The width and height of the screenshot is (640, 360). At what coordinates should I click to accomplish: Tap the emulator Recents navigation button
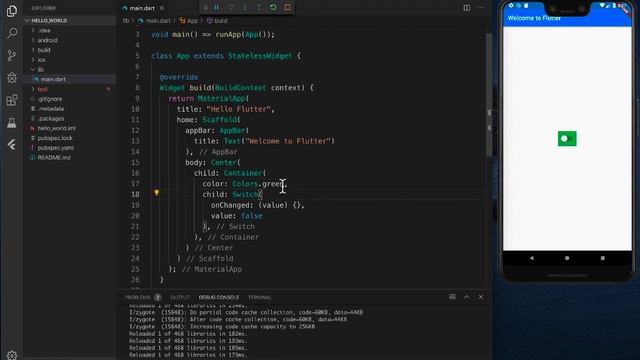point(602,258)
